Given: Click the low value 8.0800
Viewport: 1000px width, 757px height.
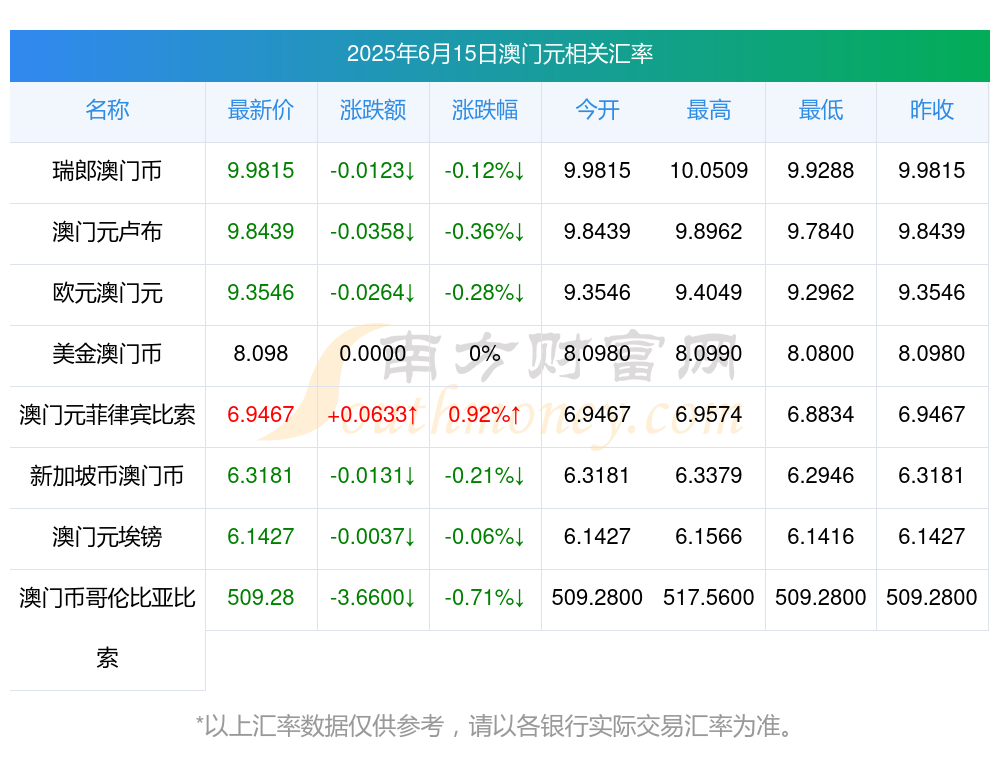Looking at the screenshot, I should [x=821, y=353].
